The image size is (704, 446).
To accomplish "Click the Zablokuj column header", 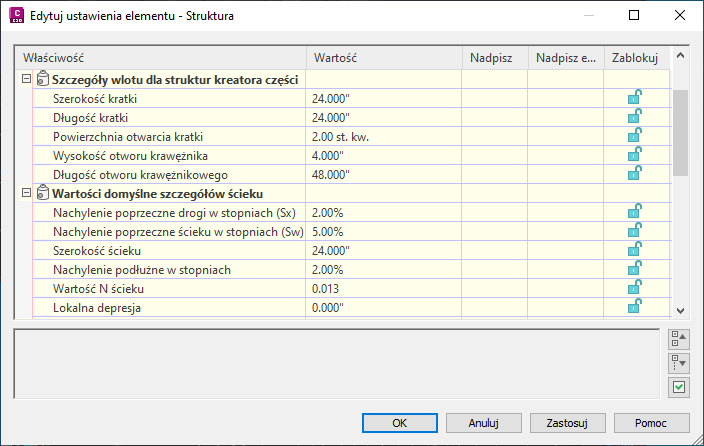I will pyautogui.click(x=634, y=58).
